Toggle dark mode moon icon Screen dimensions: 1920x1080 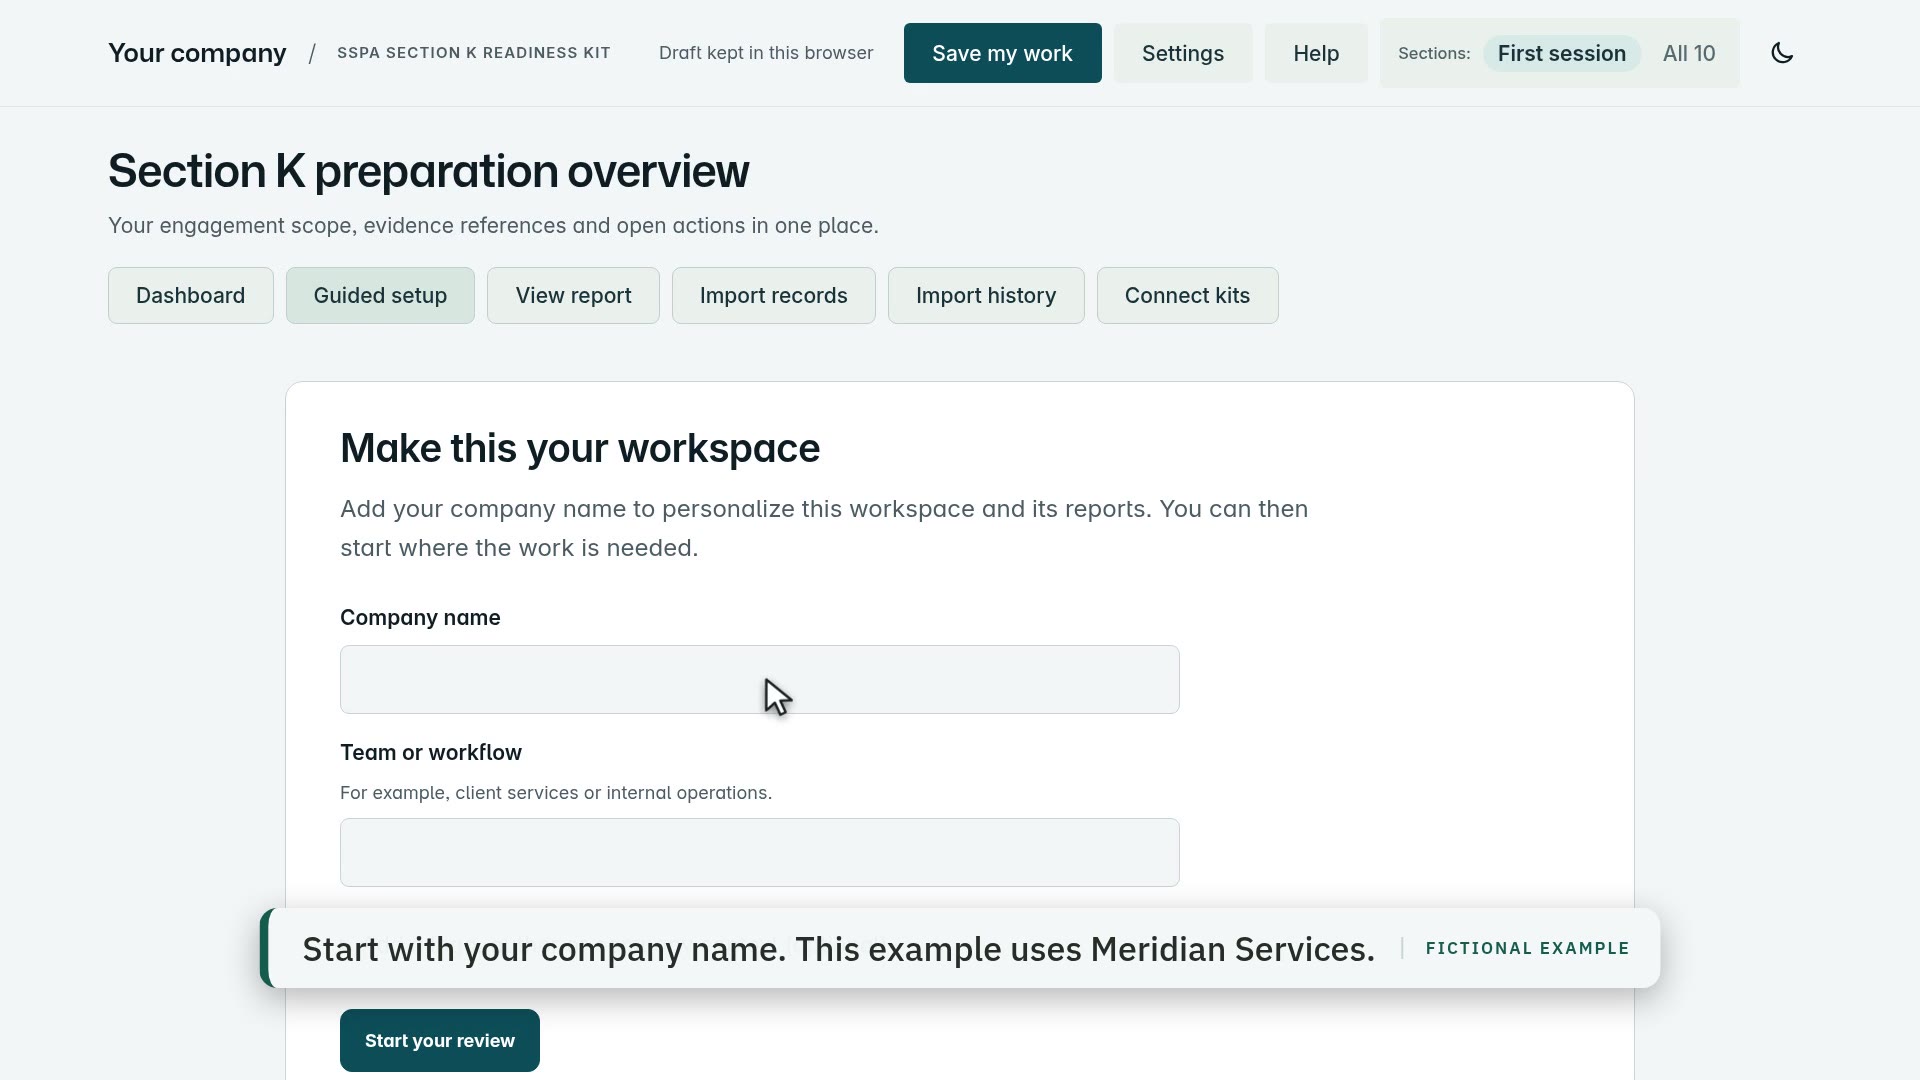click(1782, 53)
